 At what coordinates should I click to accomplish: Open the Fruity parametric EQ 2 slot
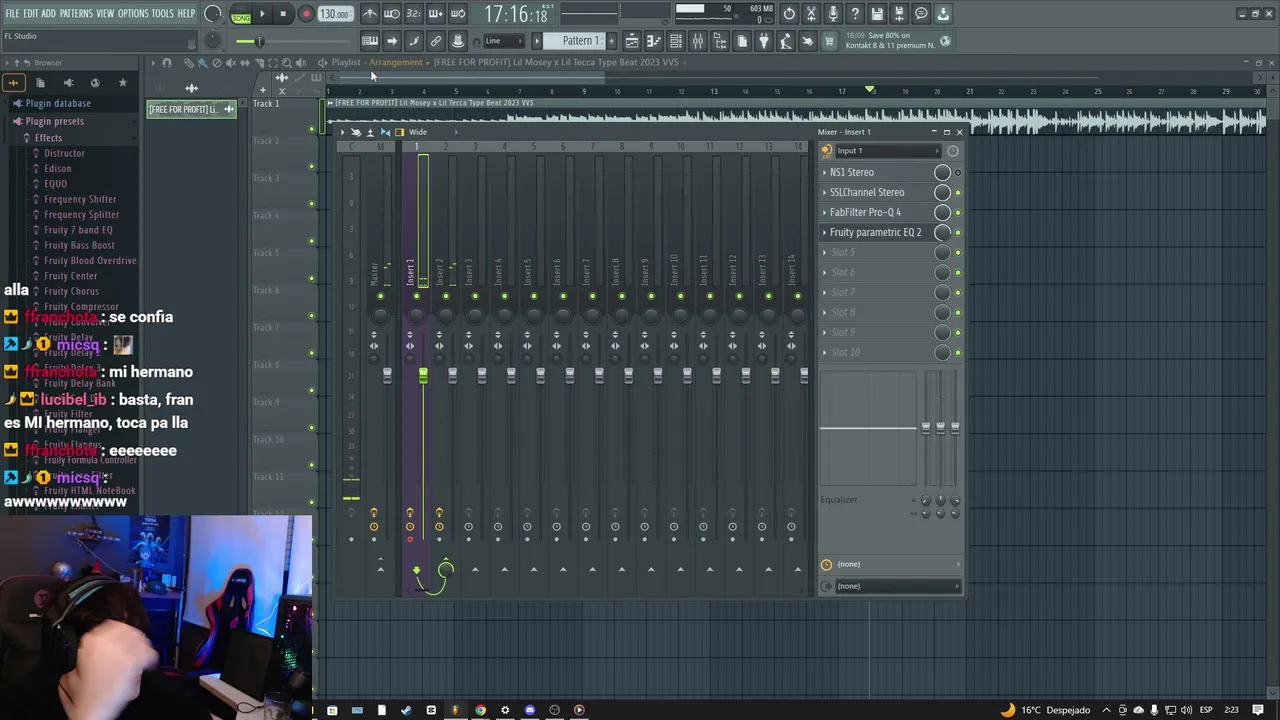click(876, 232)
